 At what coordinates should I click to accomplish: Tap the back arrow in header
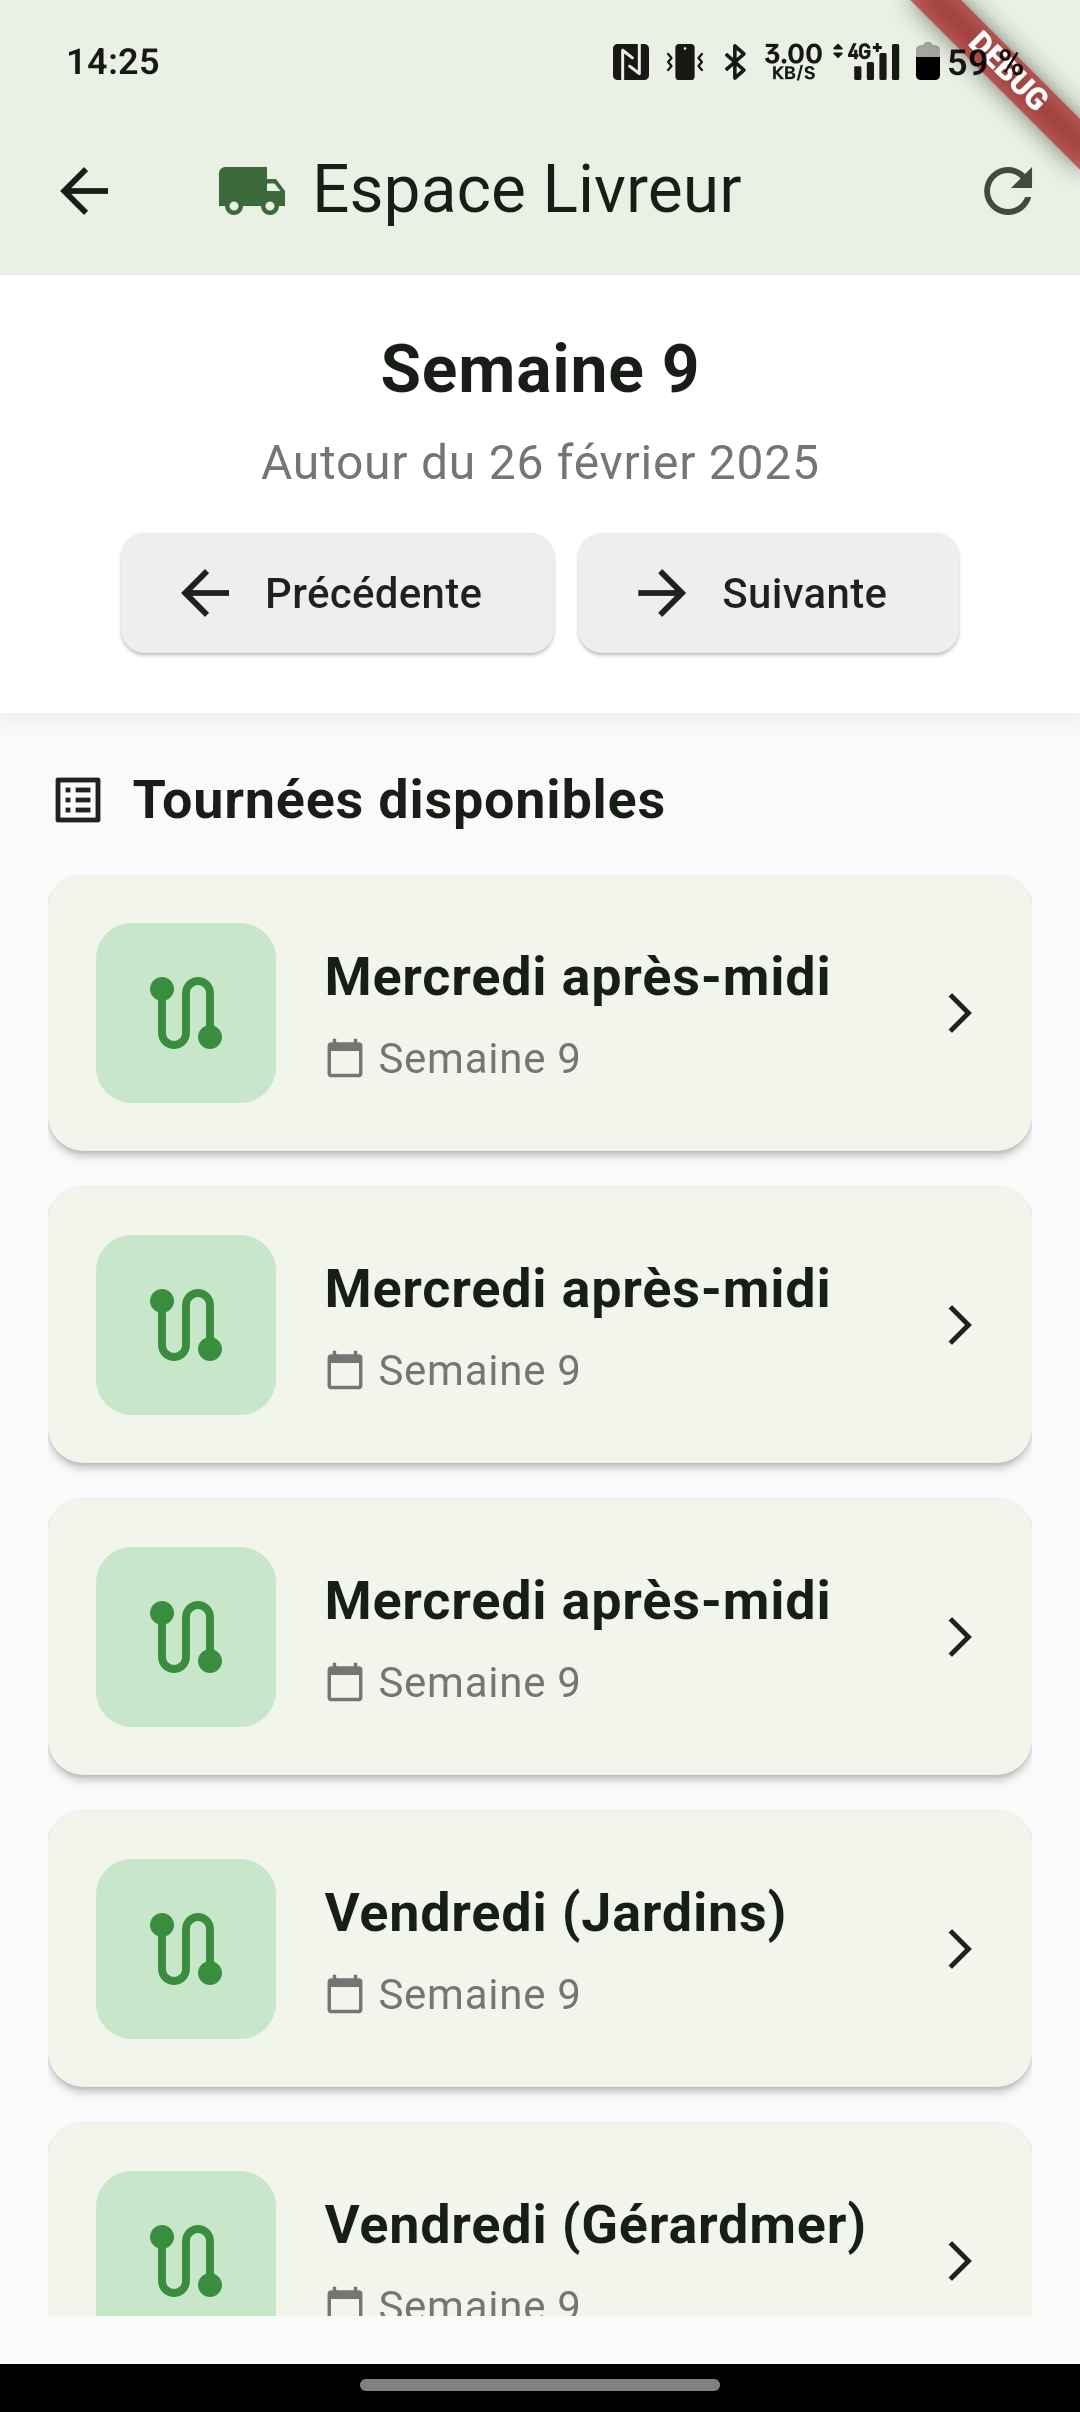tap(84, 190)
